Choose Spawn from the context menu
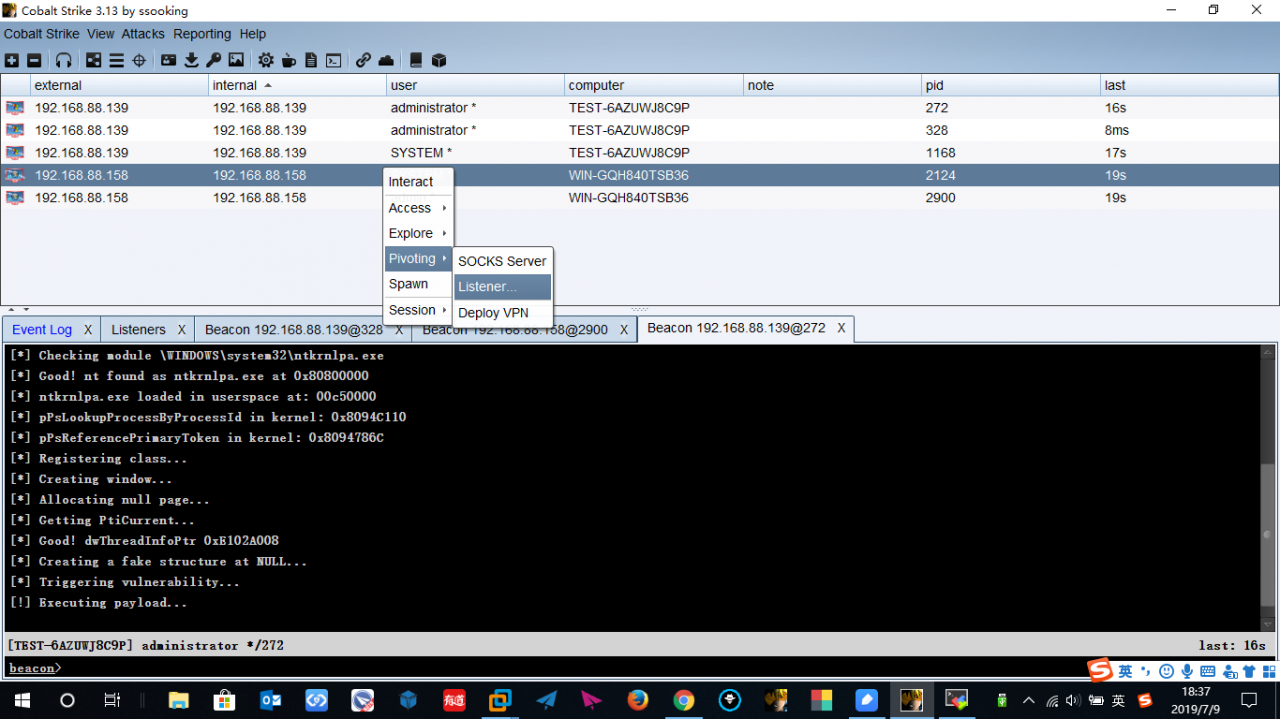 [x=418, y=284]
